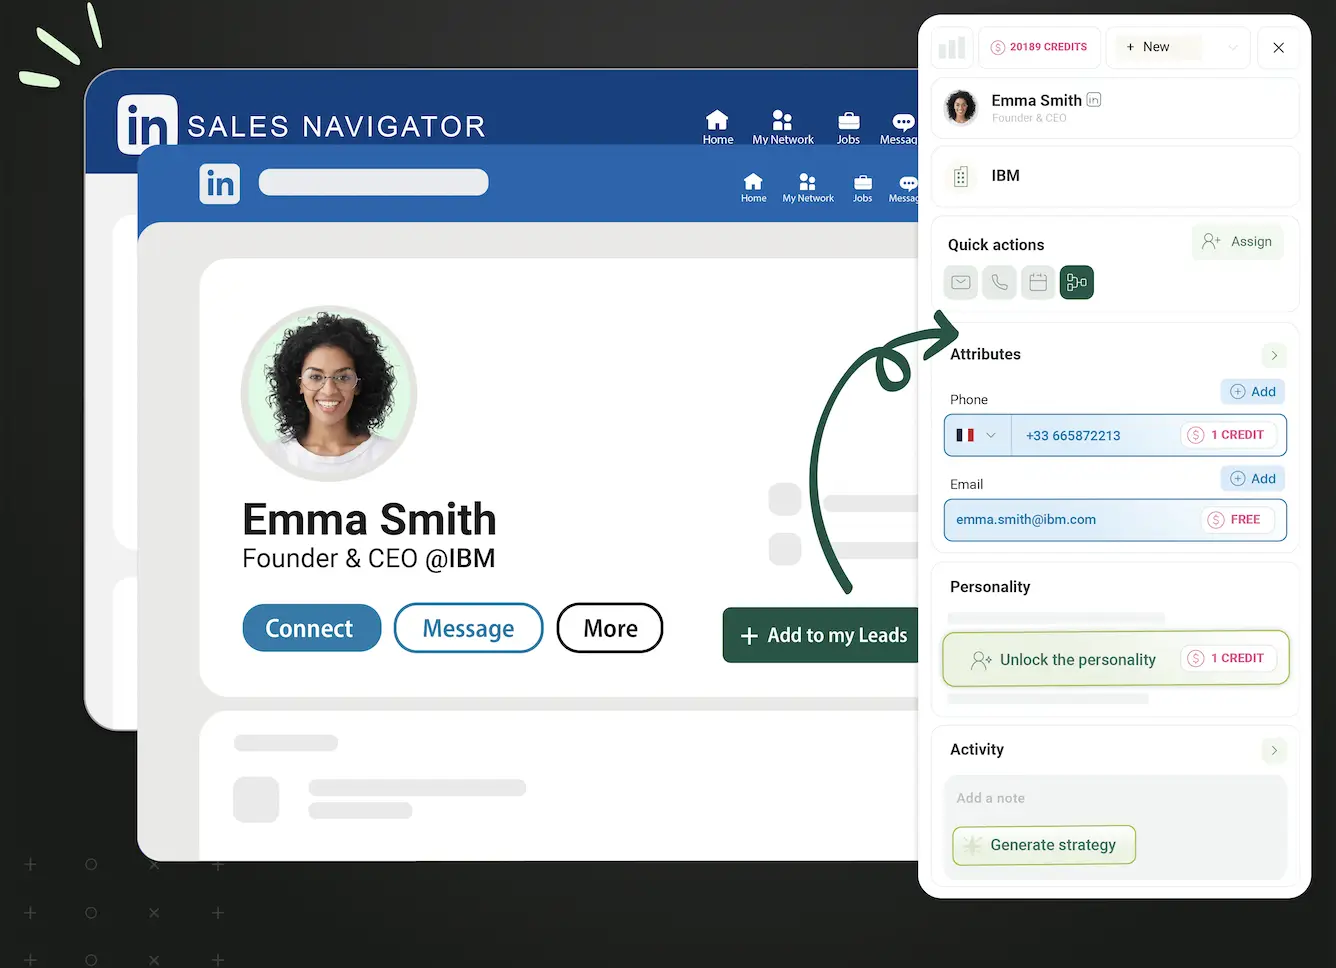The image size is (1336, 968).
Task: Click the IBM company building icon
Action: point(961,176)
